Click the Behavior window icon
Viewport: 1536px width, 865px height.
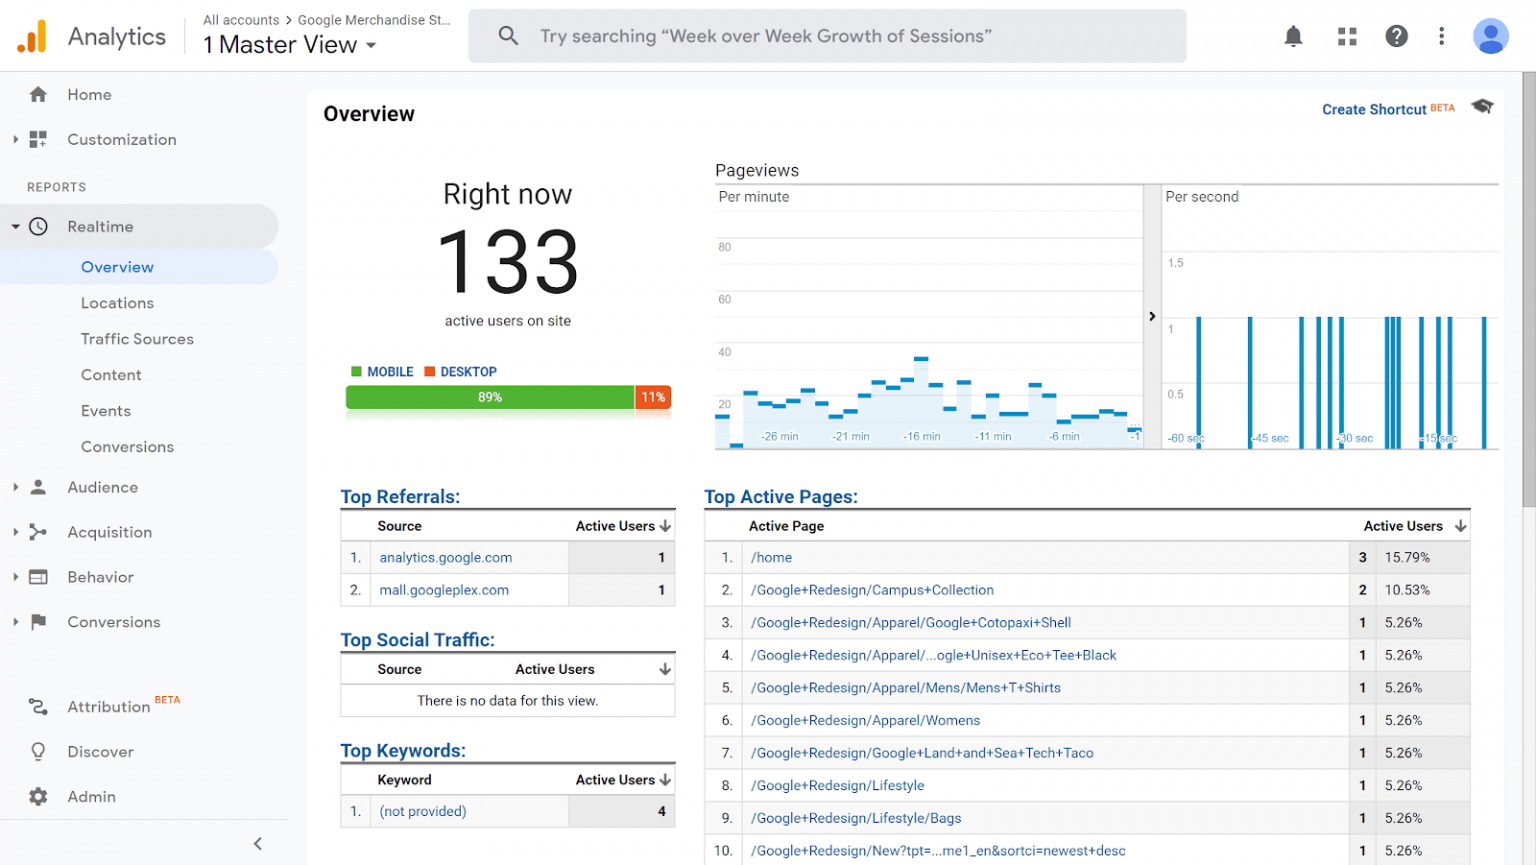pos(38,577)
